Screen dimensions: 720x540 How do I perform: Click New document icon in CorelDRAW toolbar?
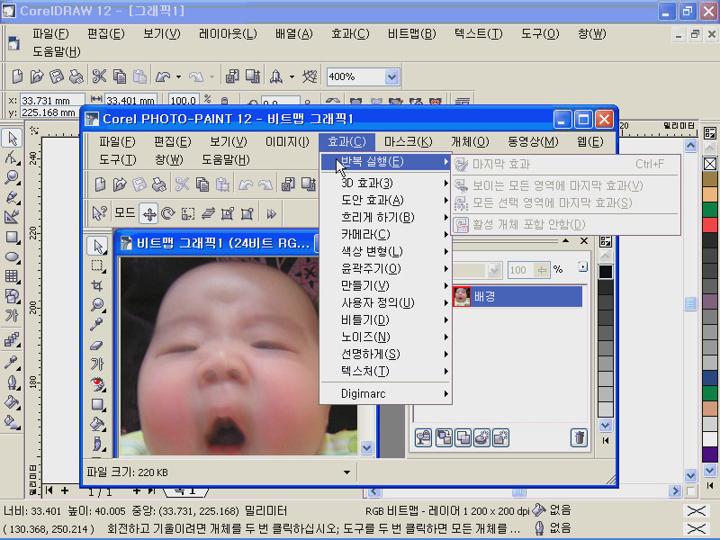click(17, 76)
